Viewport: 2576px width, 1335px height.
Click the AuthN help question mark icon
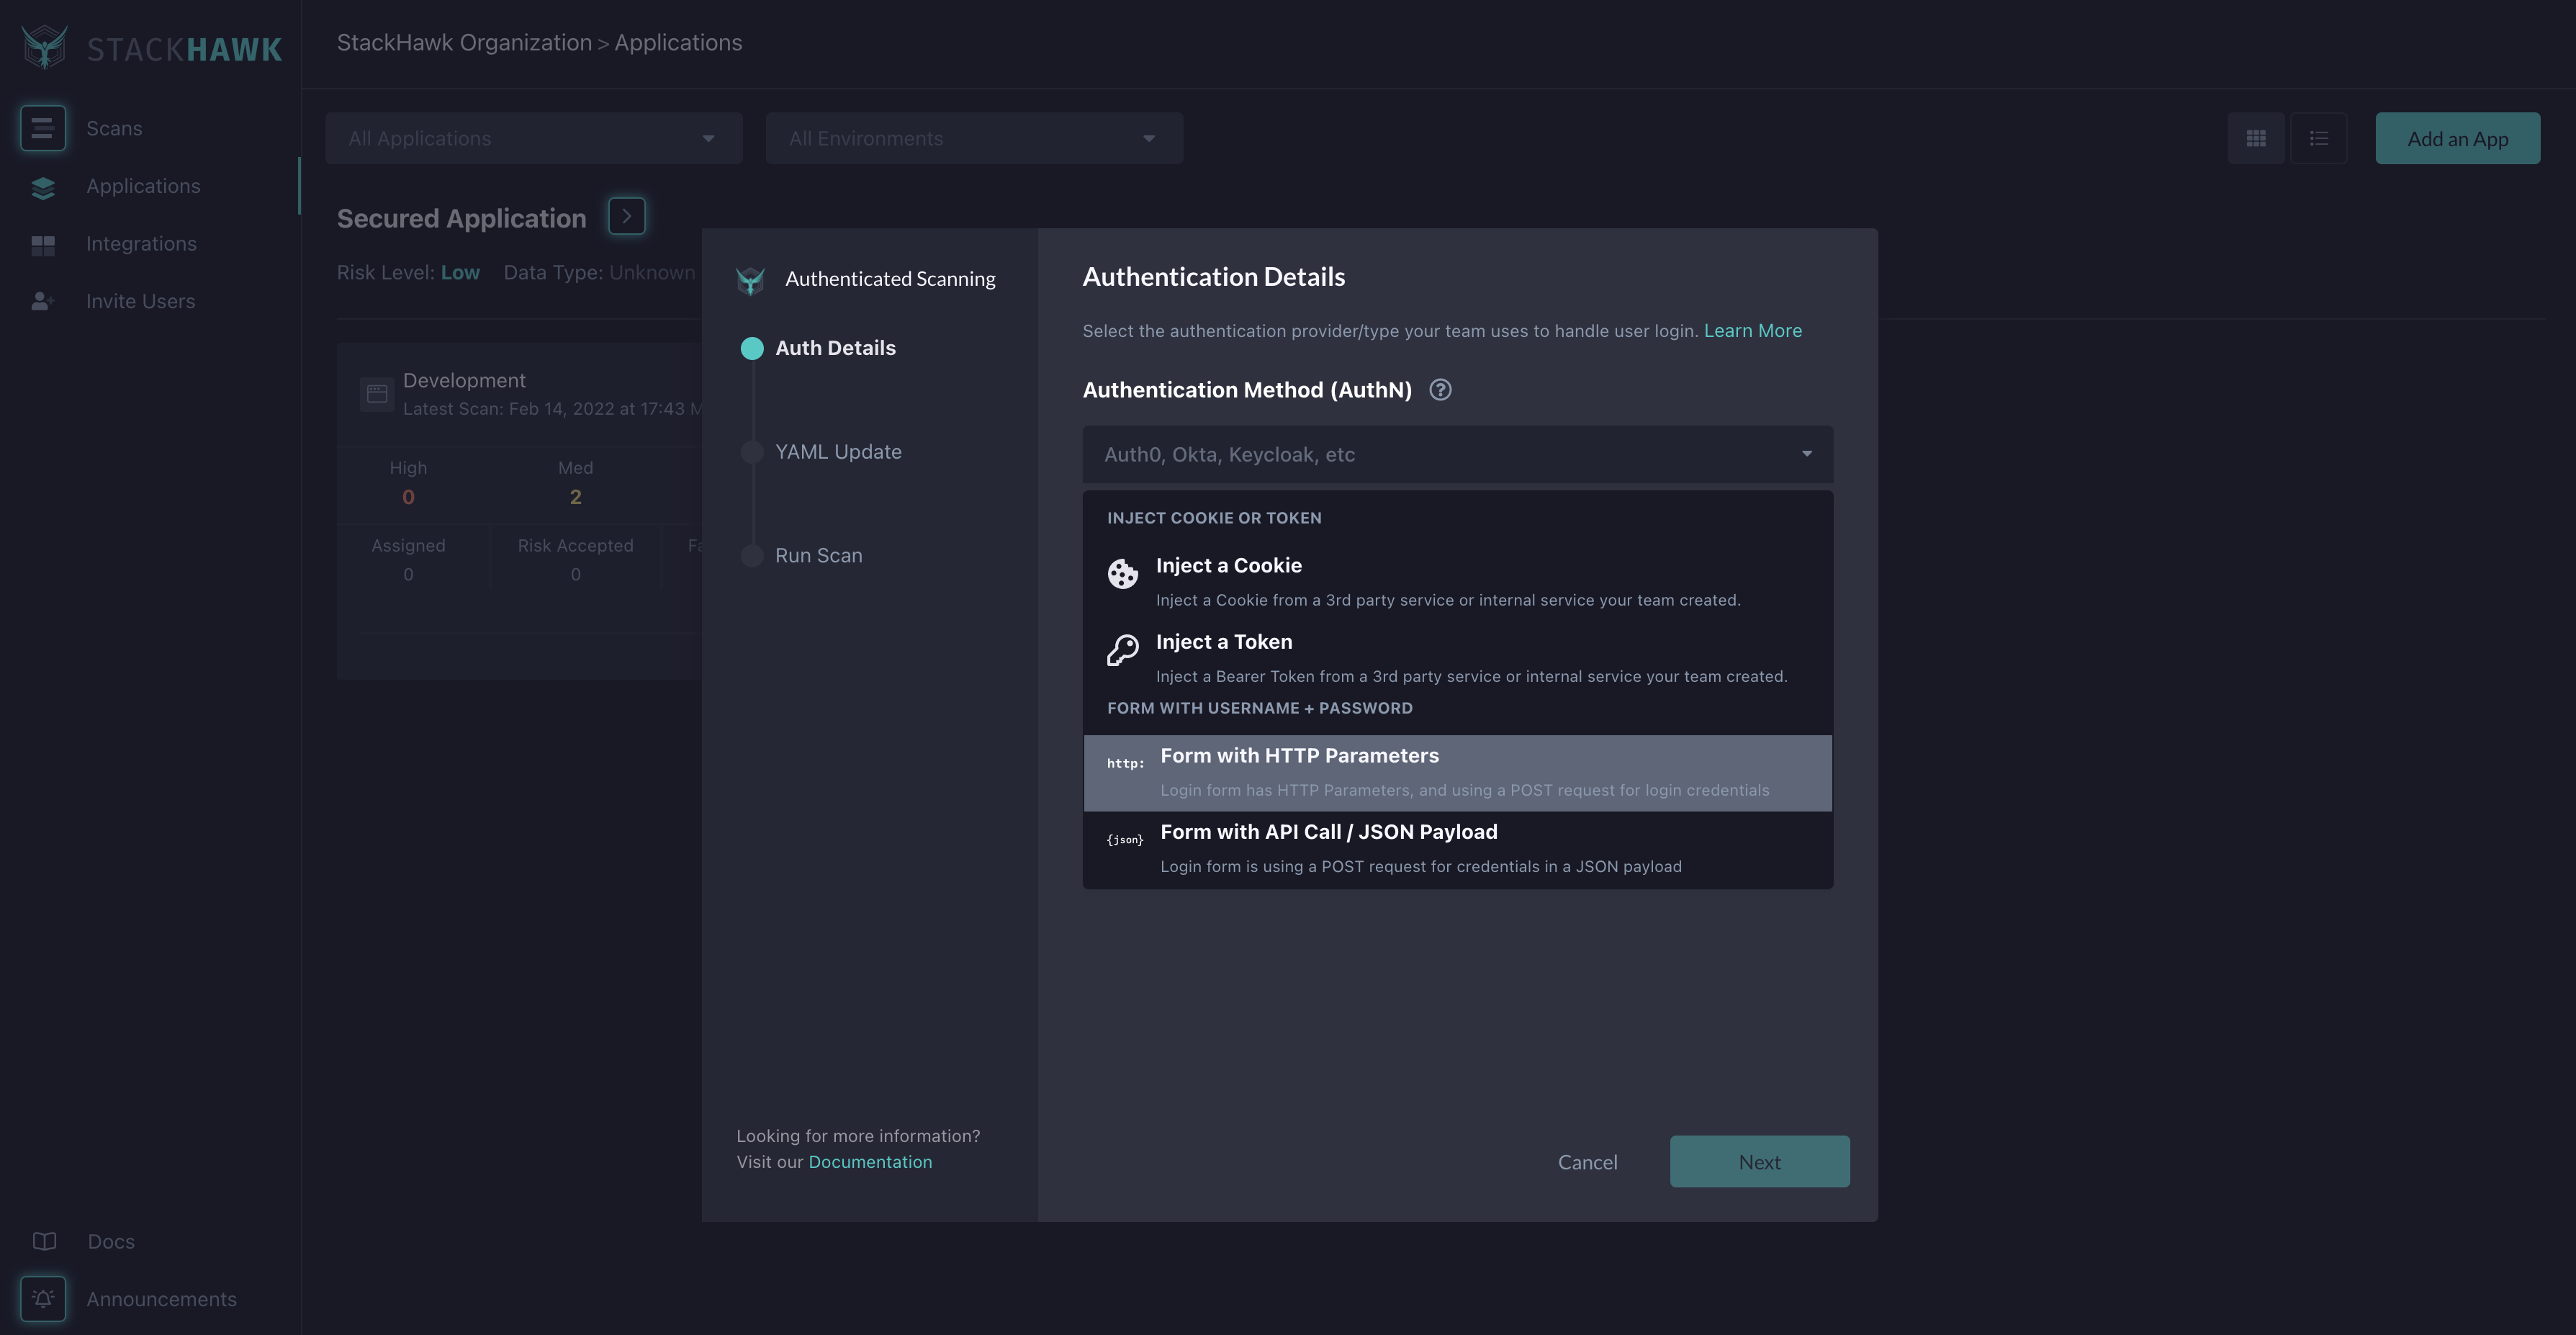tap(1440, 390)
